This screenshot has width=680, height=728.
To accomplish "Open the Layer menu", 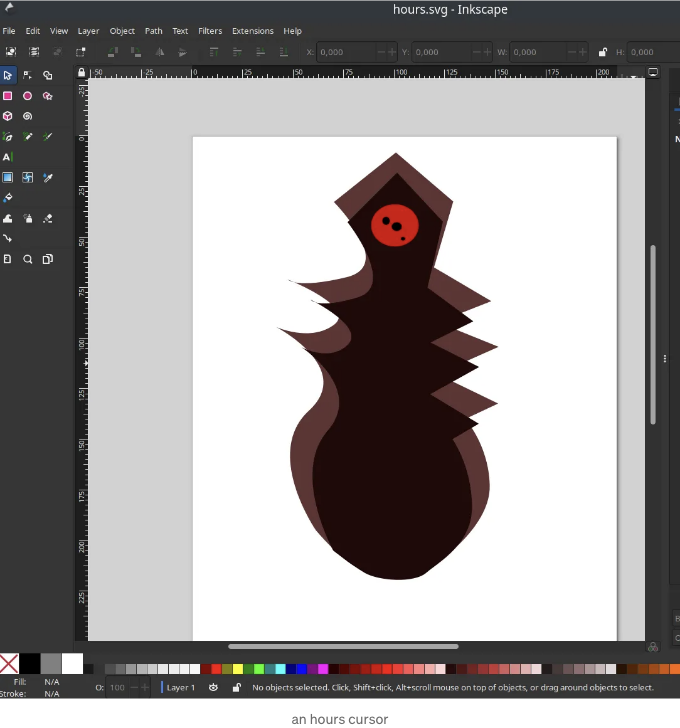I will point(88,31).
